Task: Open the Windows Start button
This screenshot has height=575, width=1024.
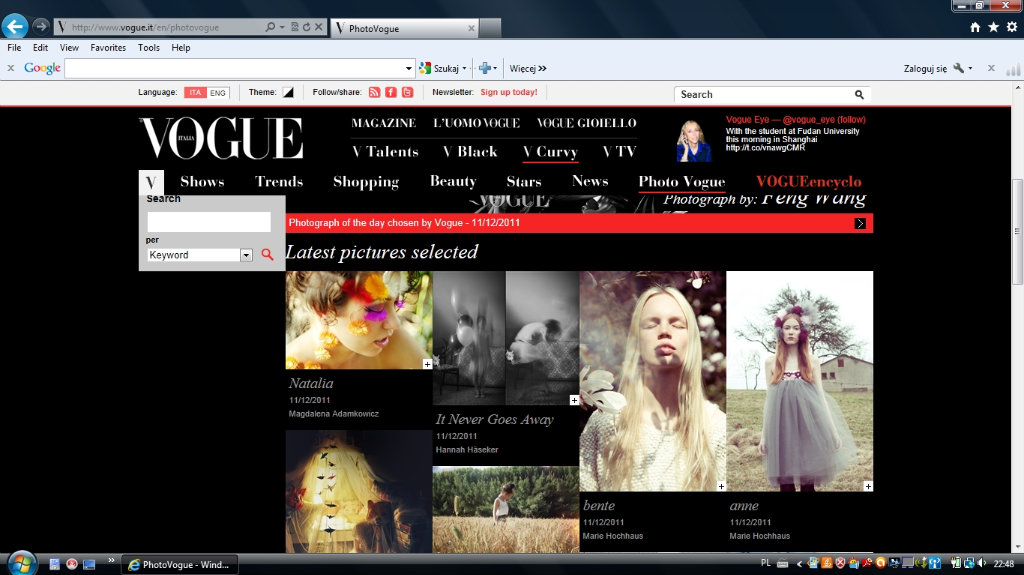Action: 22,563
